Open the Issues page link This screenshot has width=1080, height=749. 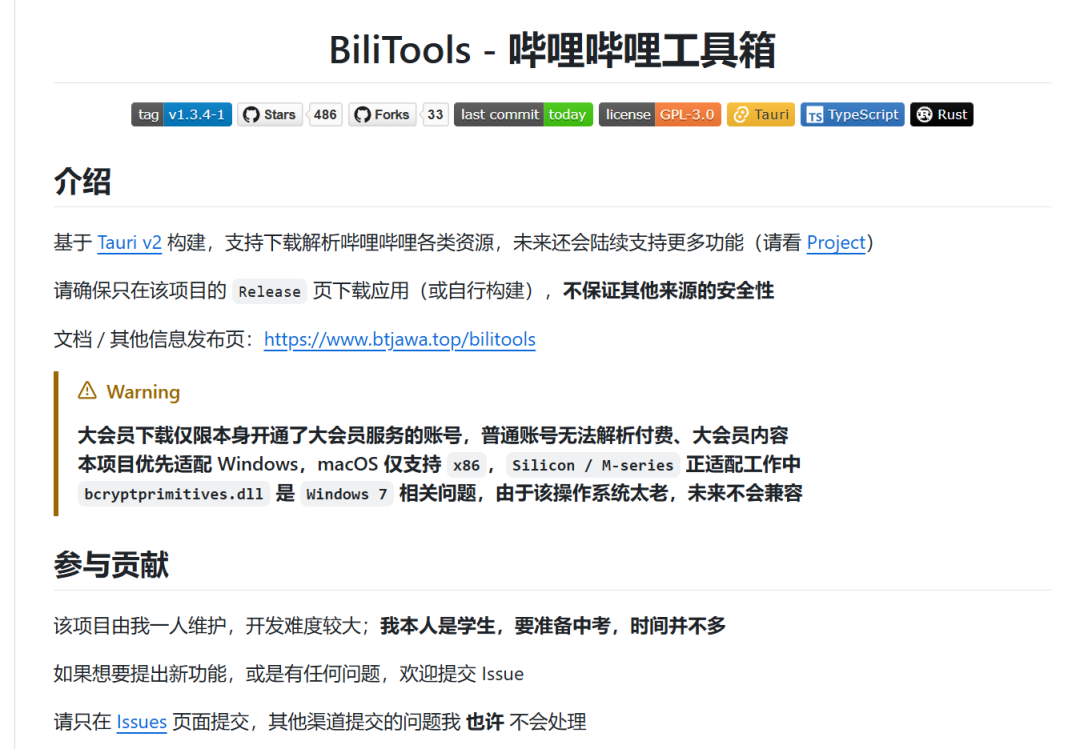(141, 721)
